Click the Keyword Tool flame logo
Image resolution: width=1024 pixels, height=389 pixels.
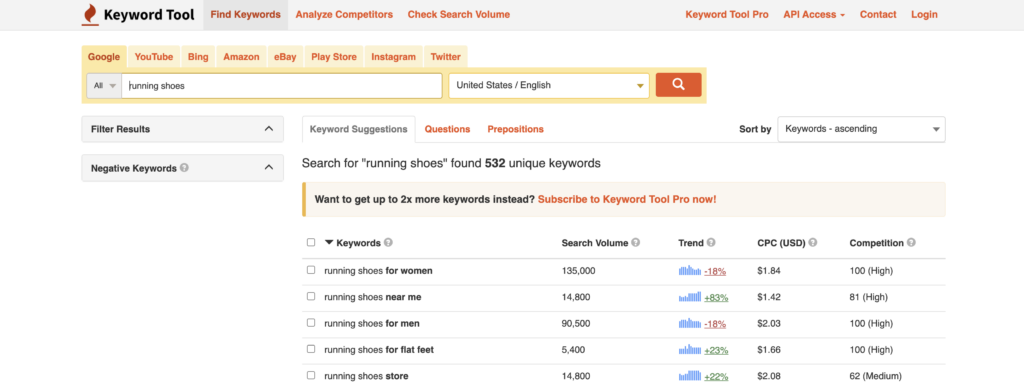tap(89, 14)
